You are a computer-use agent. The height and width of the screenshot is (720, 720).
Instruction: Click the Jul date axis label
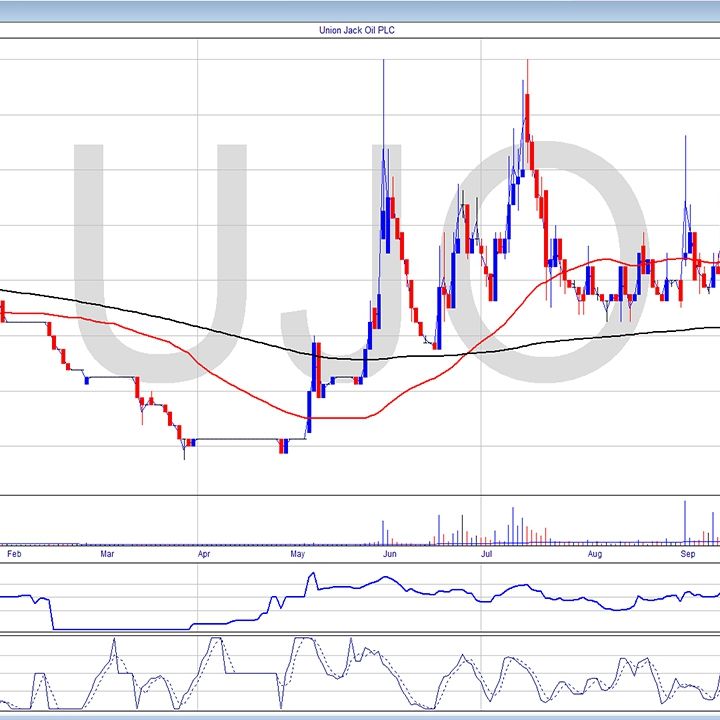click(x=487, y=552)
